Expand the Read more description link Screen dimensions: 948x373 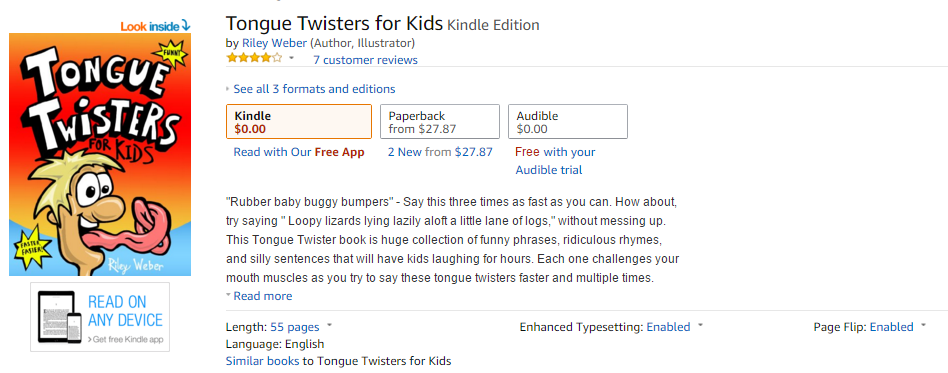(x=259, y=296)
